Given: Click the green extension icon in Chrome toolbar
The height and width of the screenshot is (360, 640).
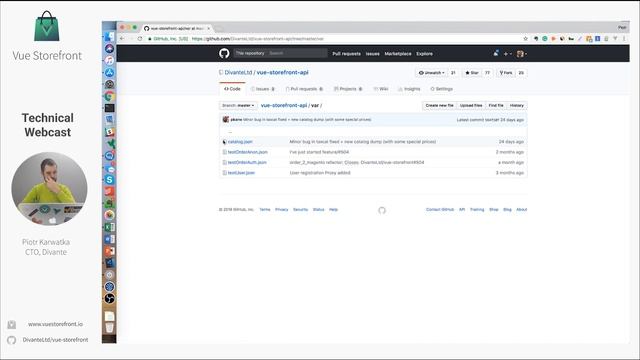Looking at the screenshot, I should (544, 38).
